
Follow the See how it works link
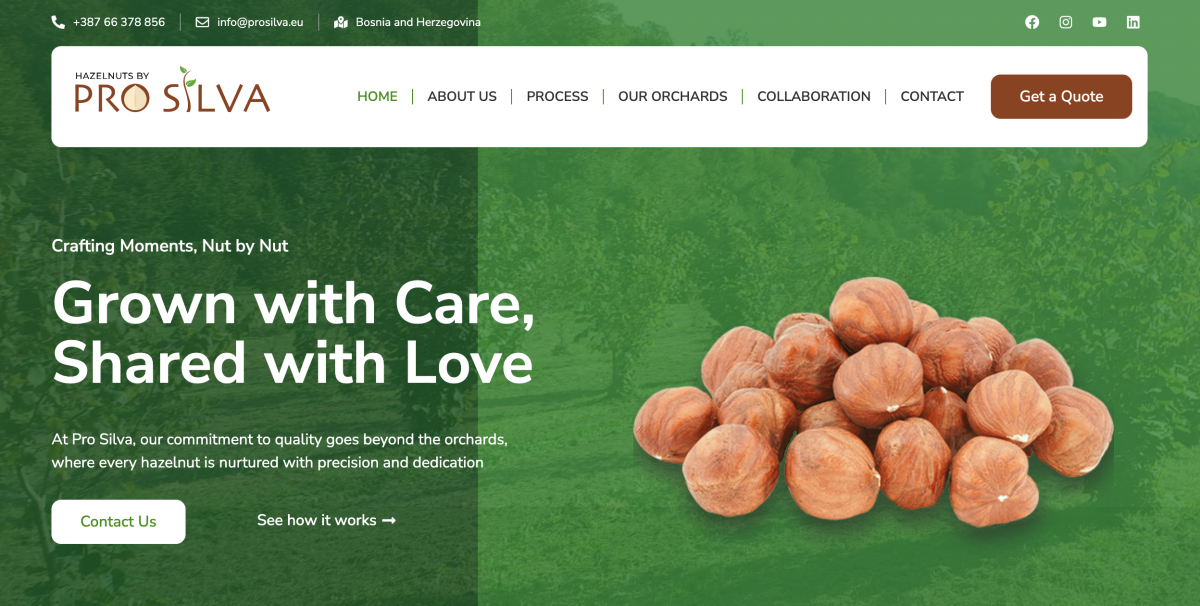pyautogui.click(x=326, y=521)
